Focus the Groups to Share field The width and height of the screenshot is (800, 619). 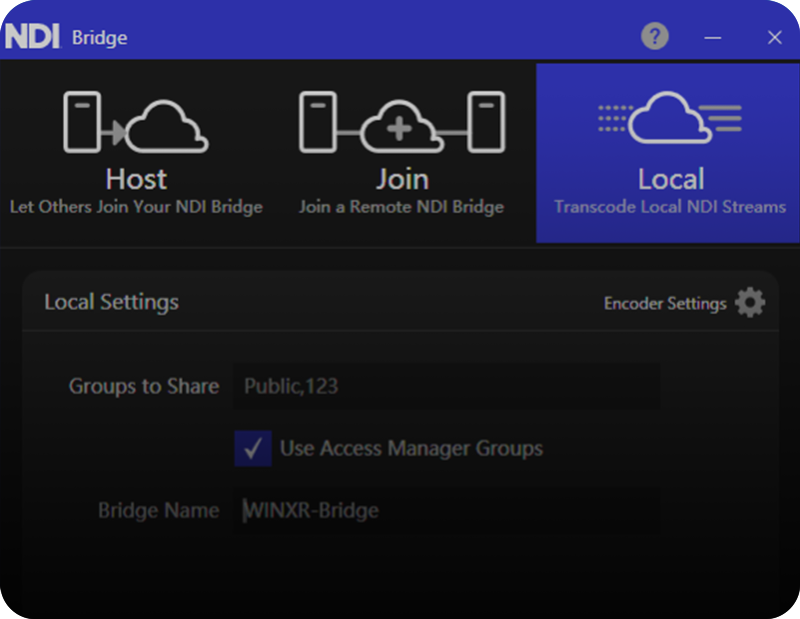pos(446,386)
